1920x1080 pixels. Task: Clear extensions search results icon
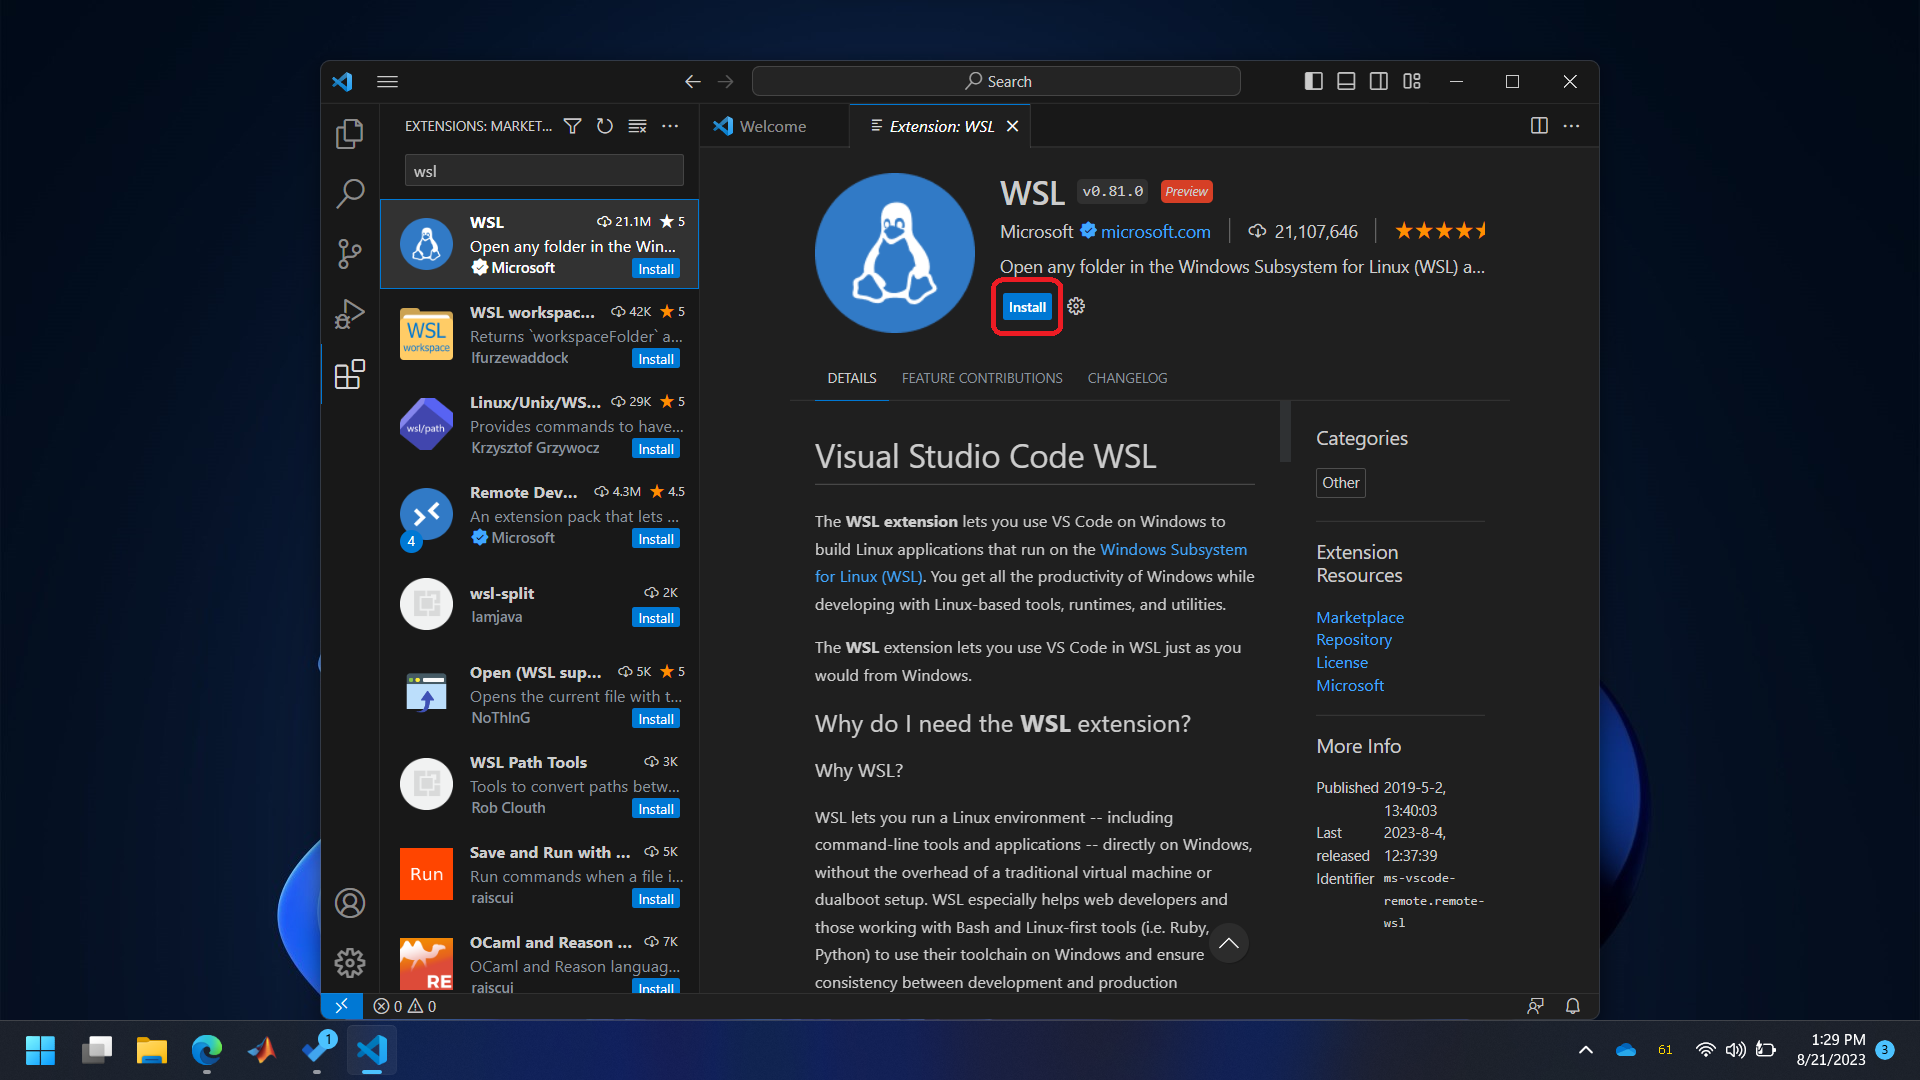pos(637,126)
